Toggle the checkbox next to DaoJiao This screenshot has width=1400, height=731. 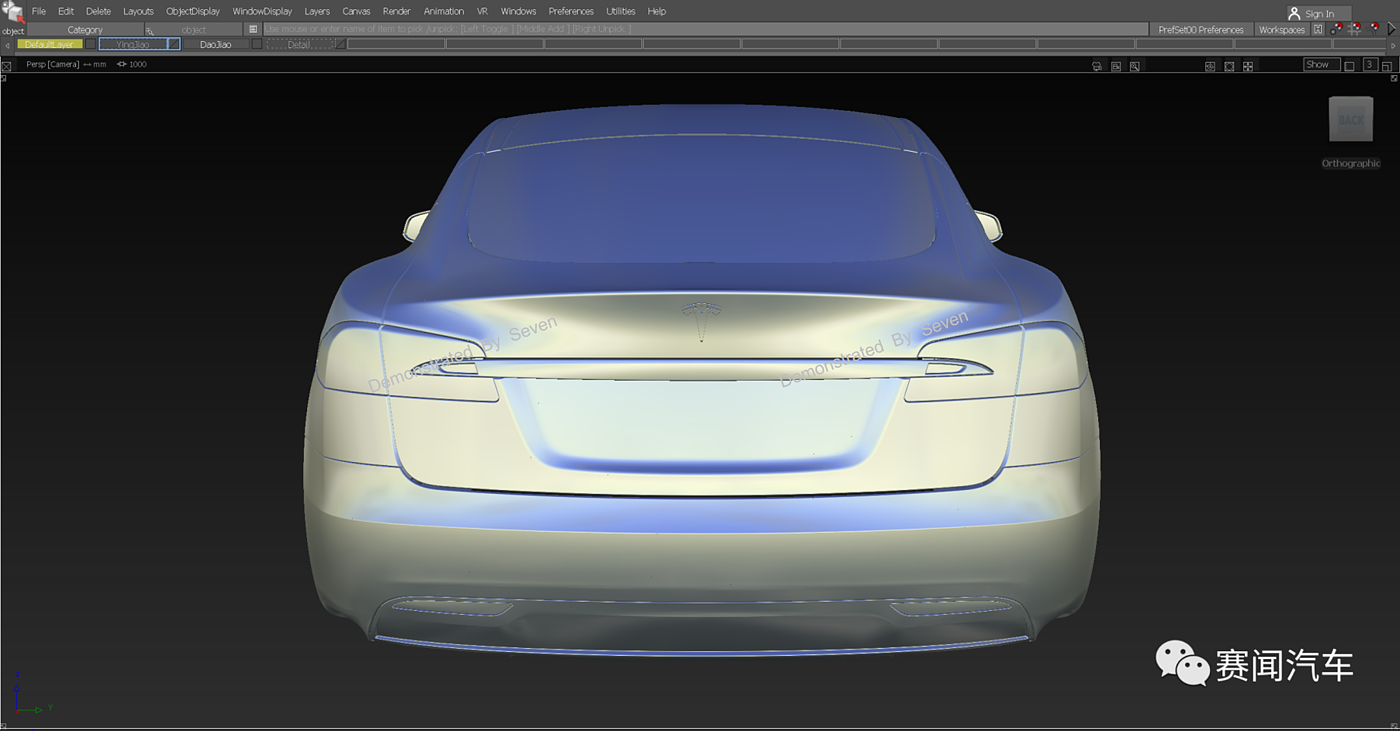257,44
